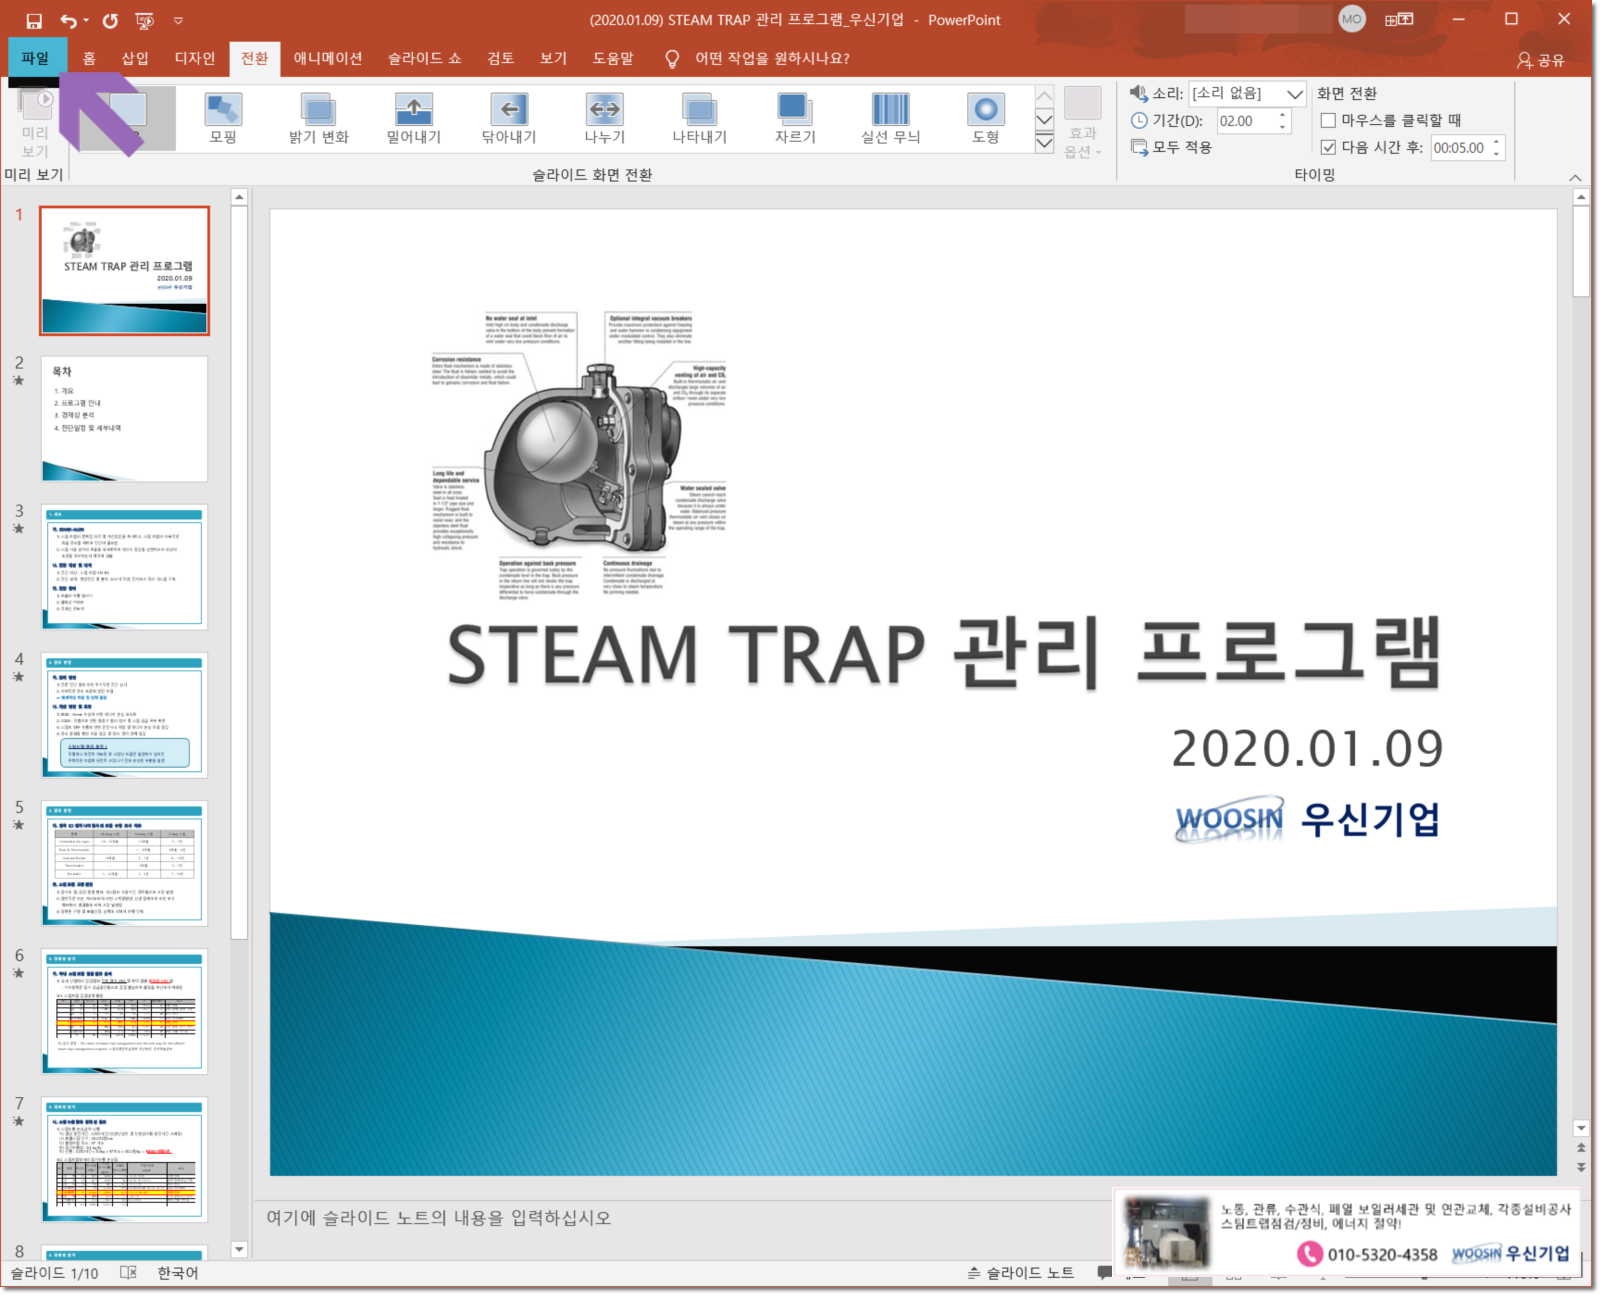Image resolution: width=1600 pixels, height=1295 pixels.
Task: Click the transition star icon under slide 5
Action: point(18,825)
